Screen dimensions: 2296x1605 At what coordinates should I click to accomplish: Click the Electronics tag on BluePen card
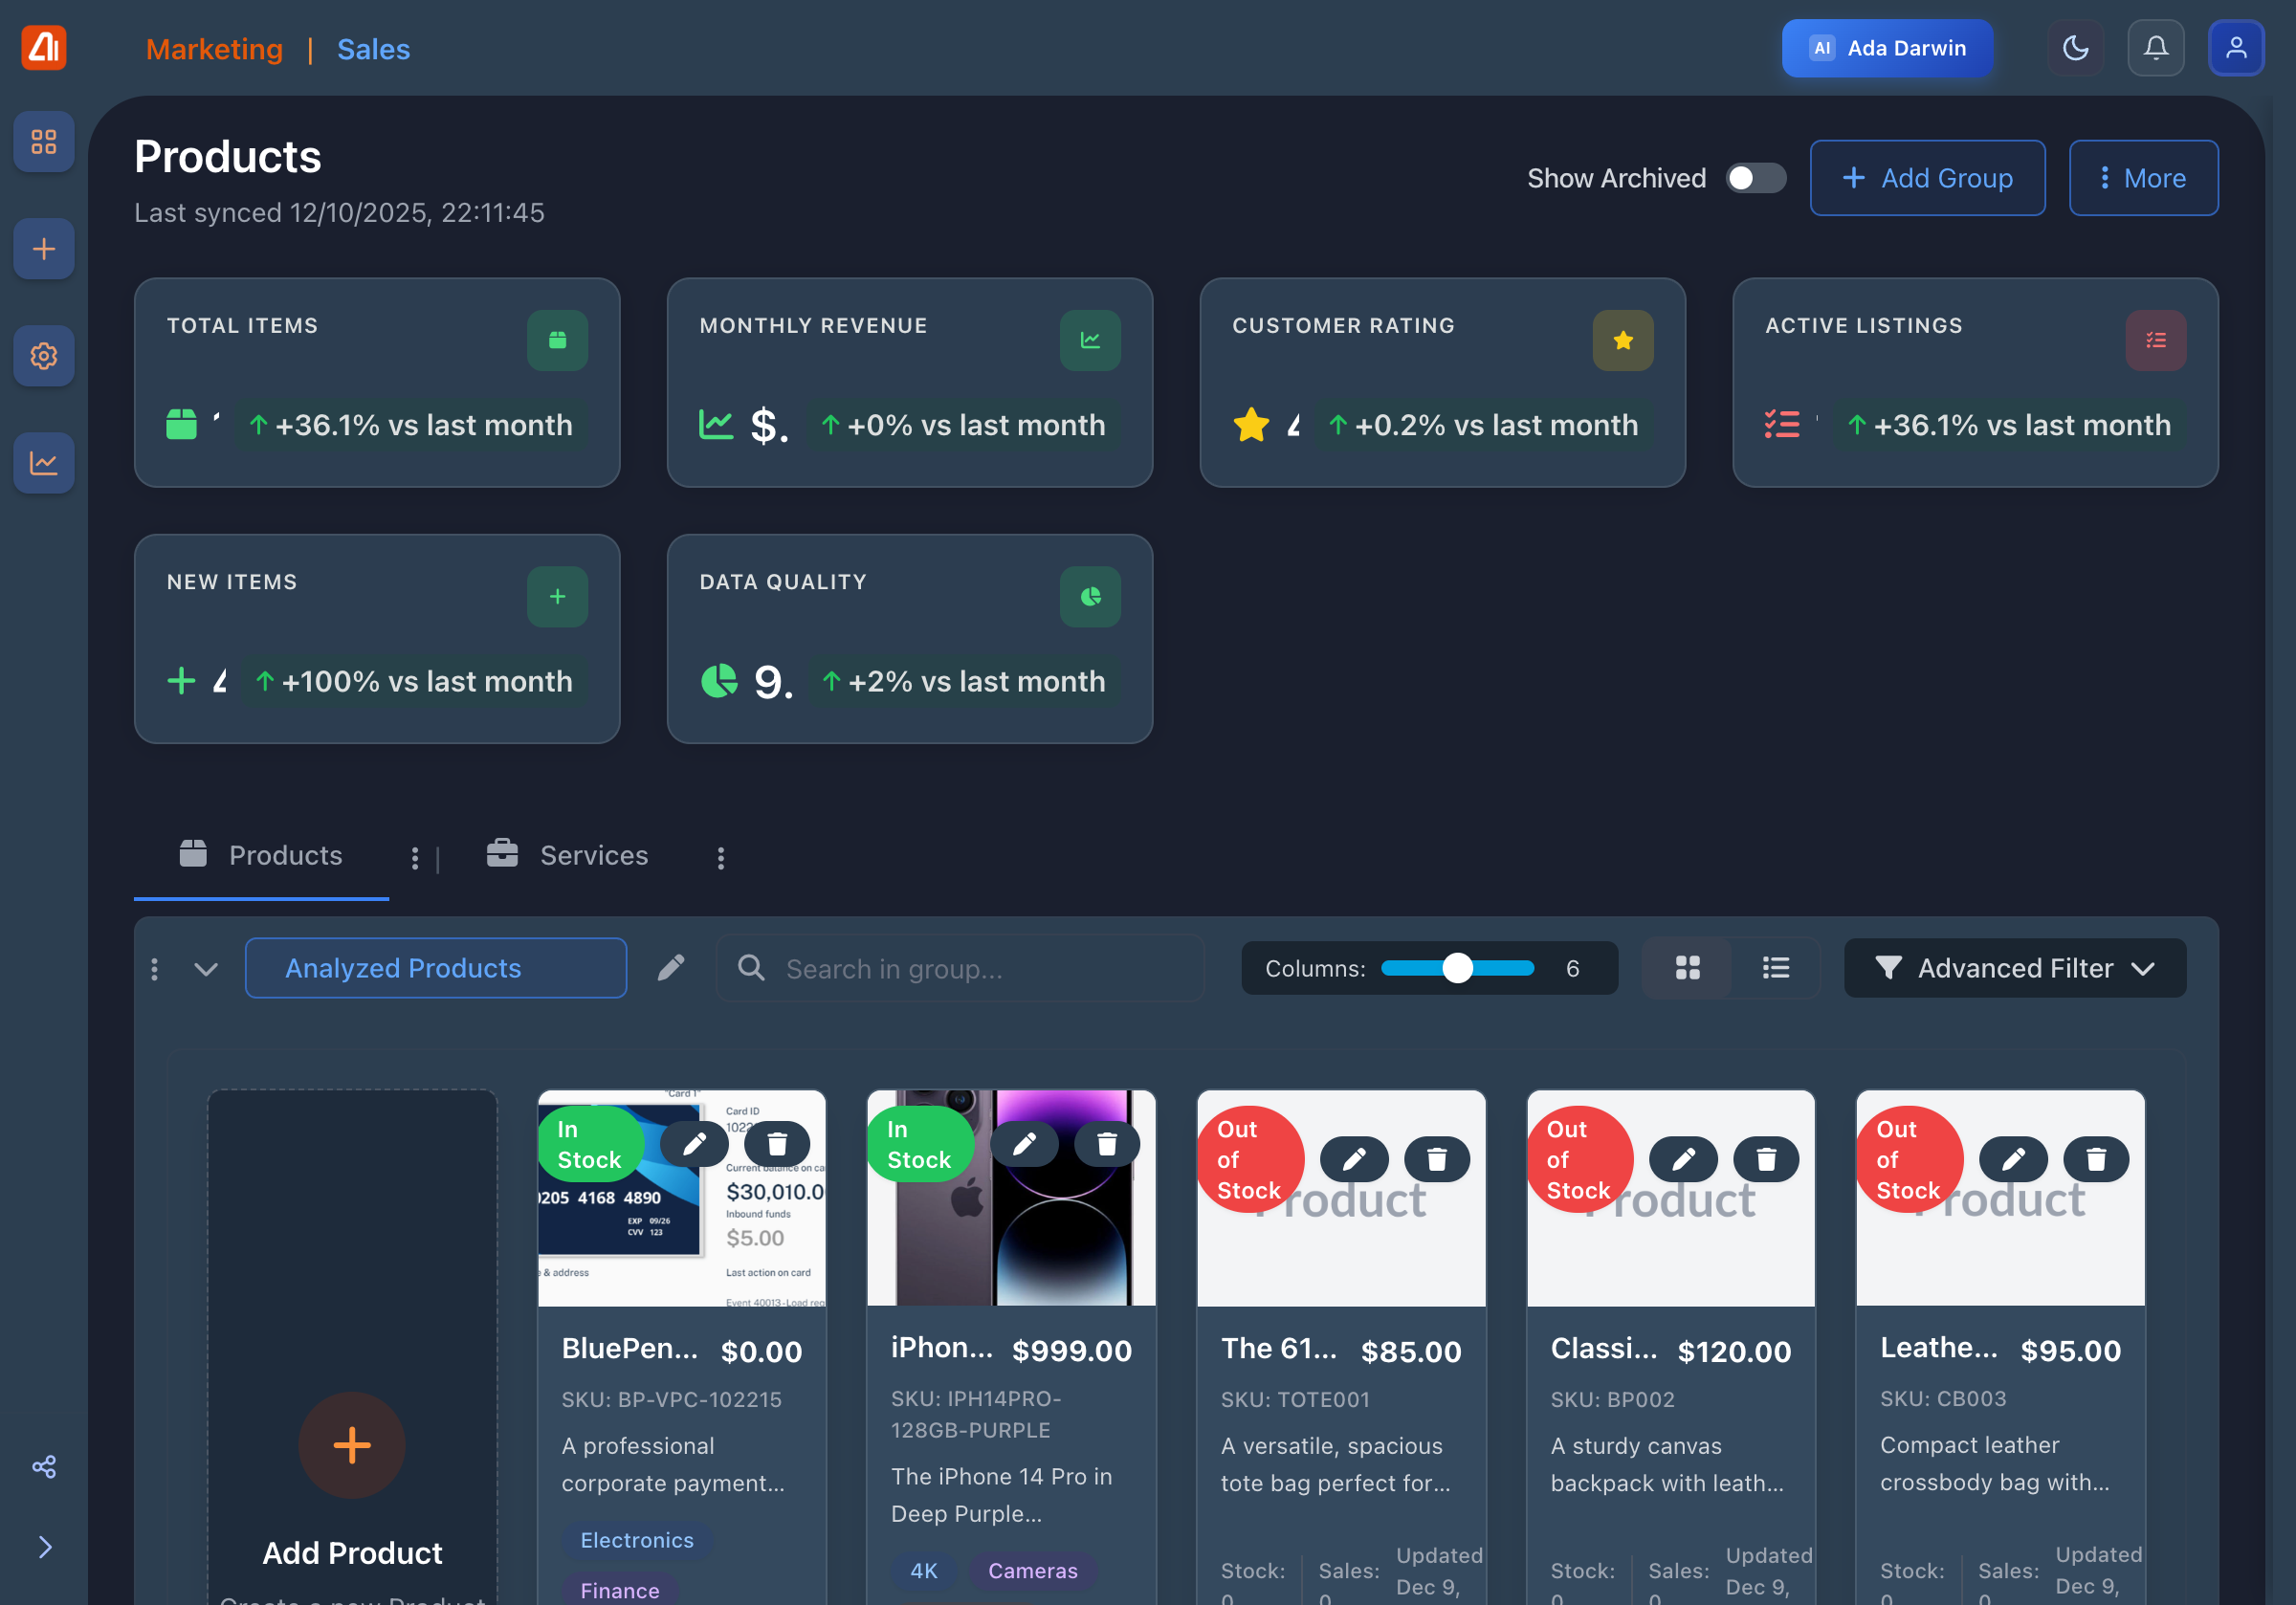(x=637, y=1540)
